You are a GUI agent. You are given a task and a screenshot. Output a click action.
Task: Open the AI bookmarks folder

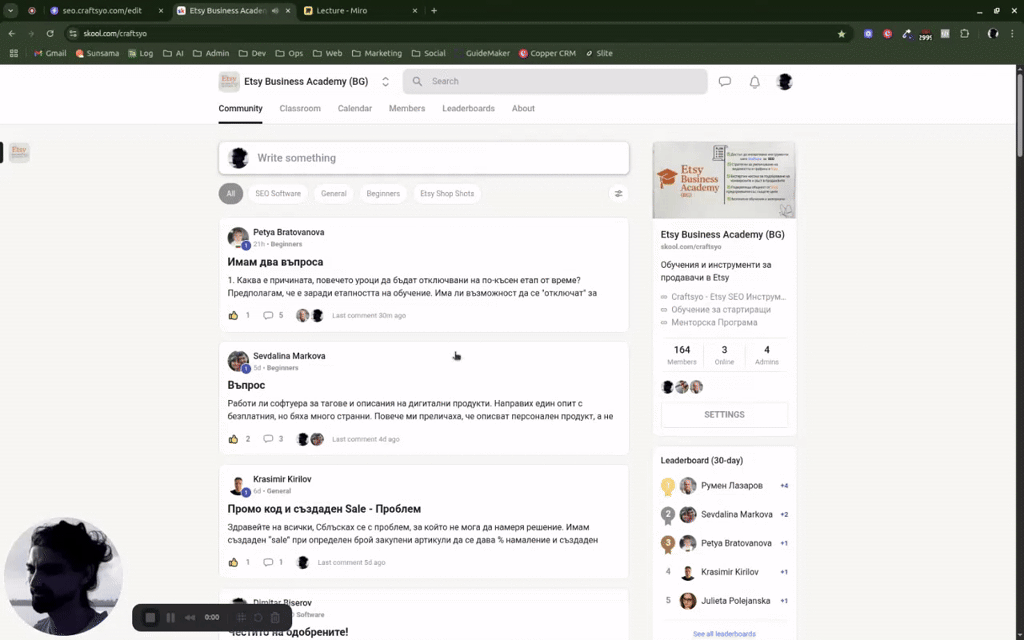point(173,54)
